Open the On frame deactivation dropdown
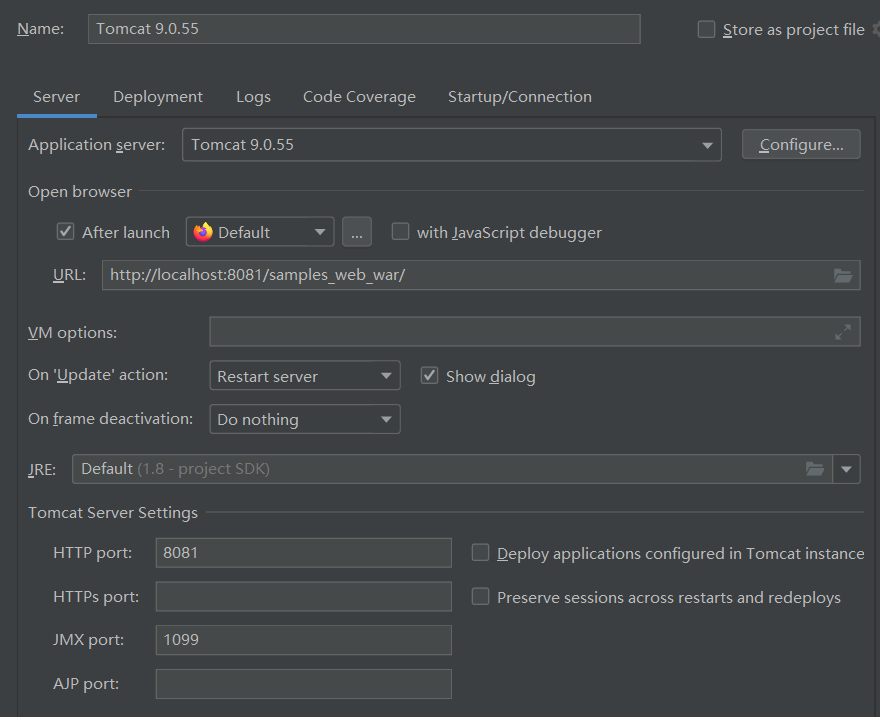Viewport: 880px width, 717px height. (305, 419)
